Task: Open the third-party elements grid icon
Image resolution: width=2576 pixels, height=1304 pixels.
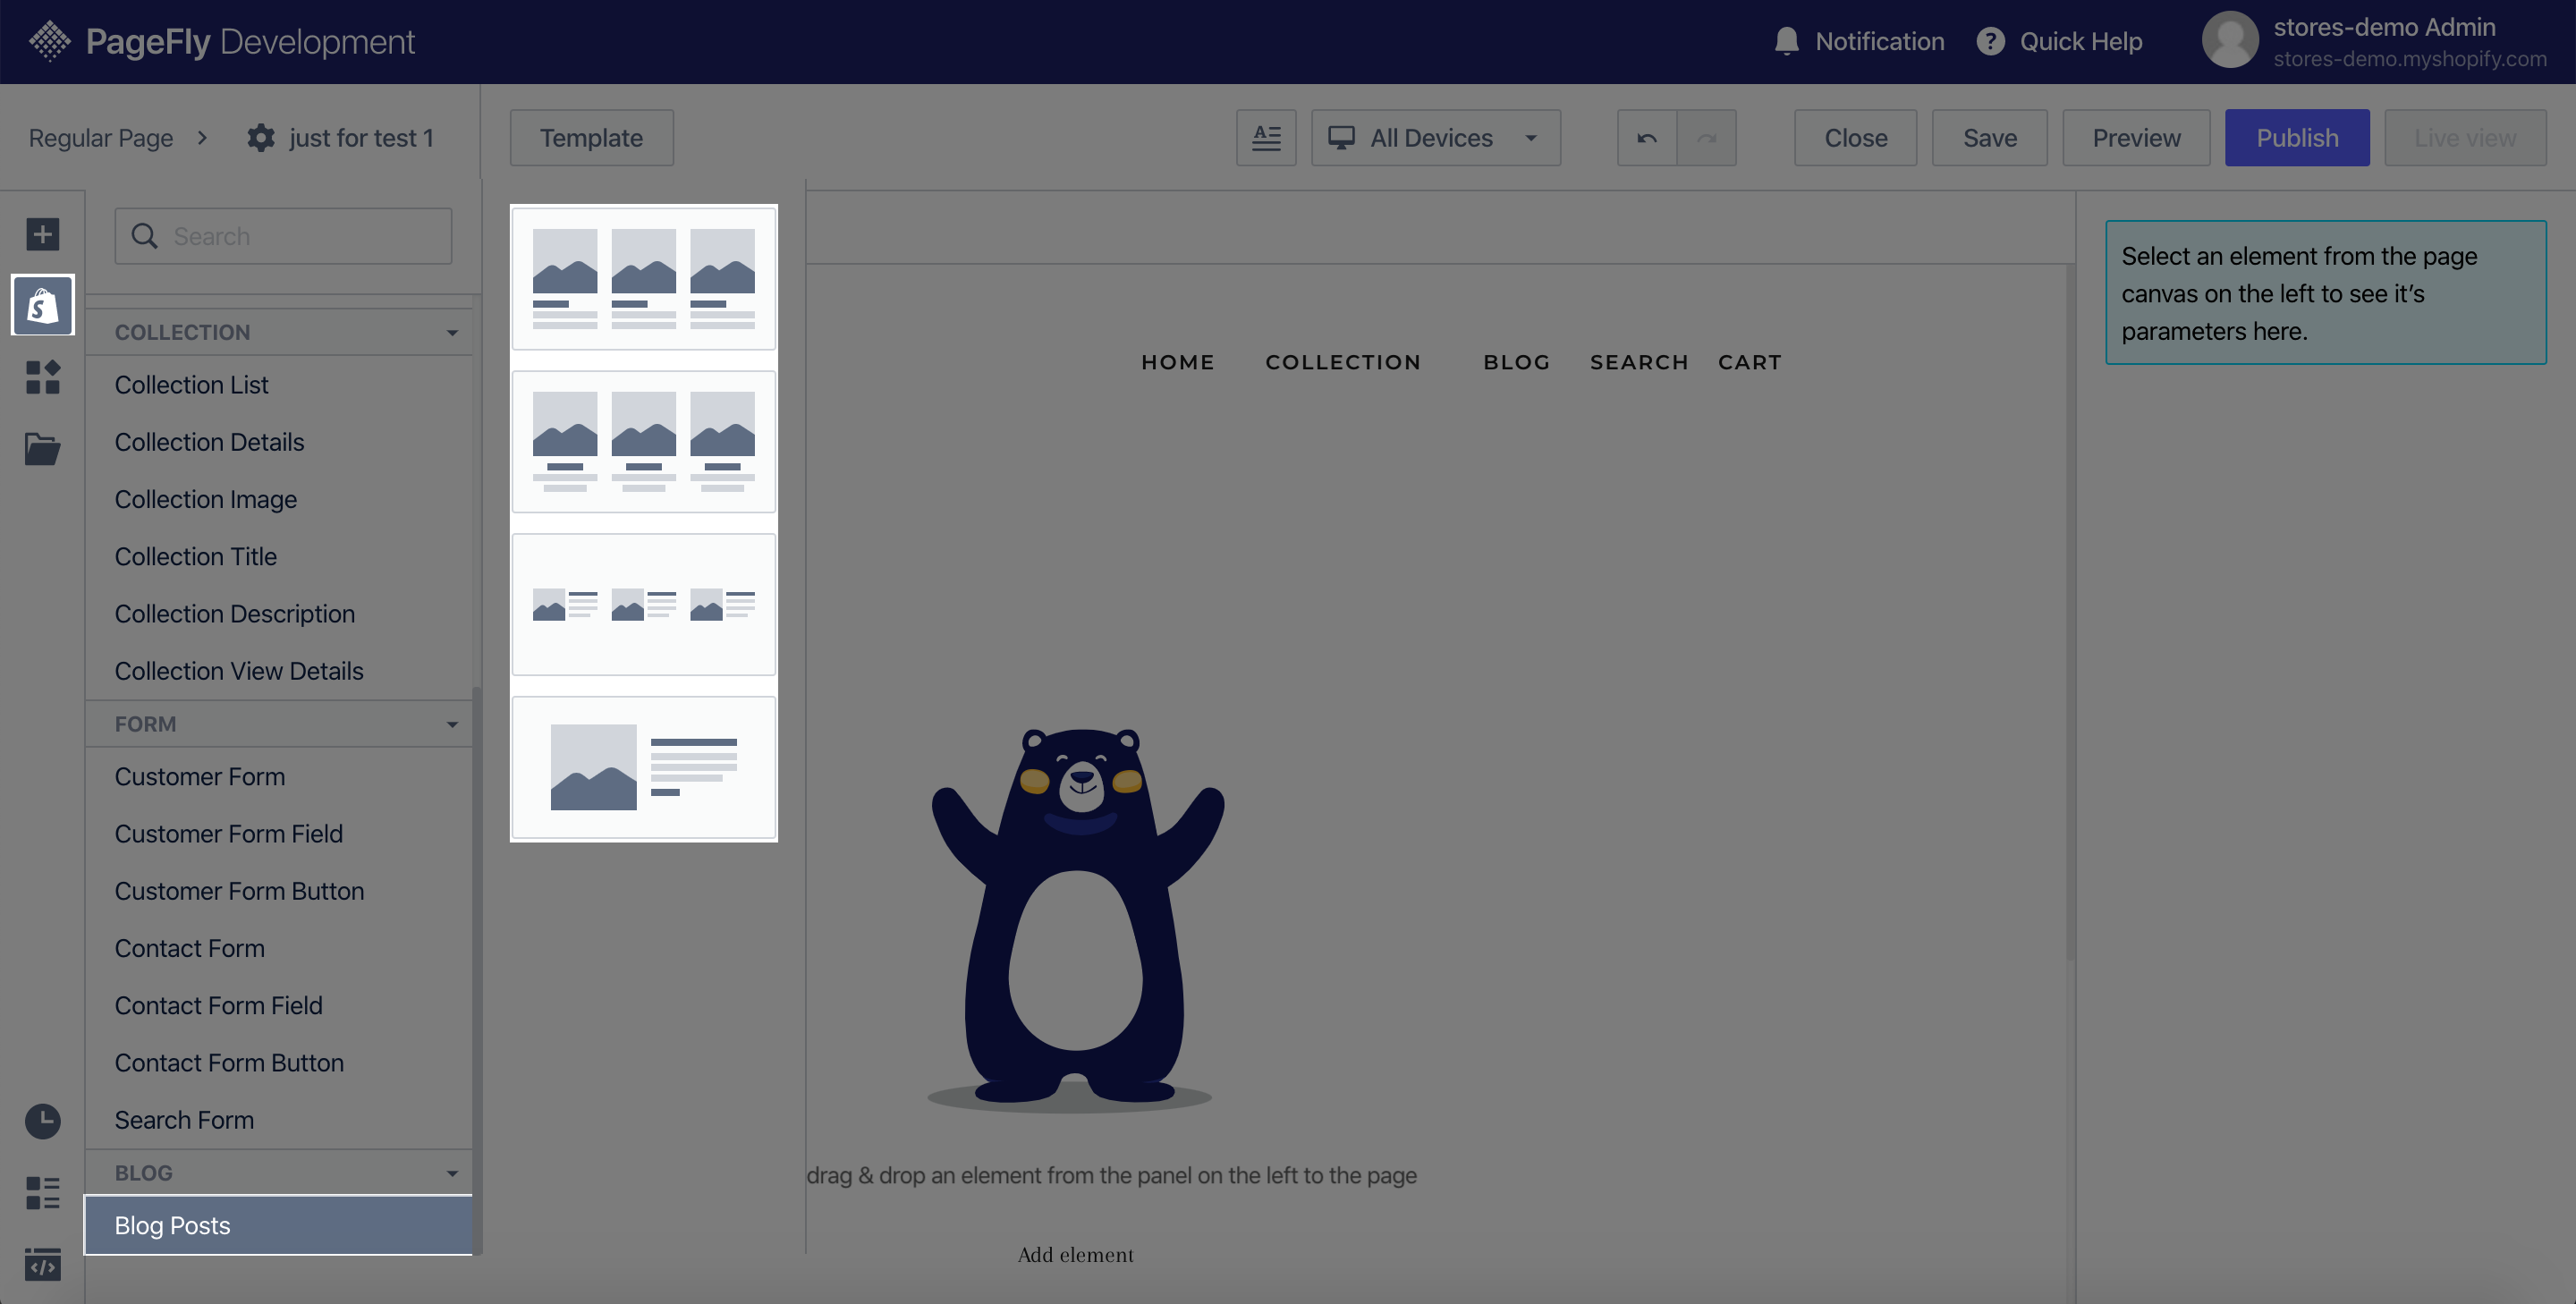Action: pyautogui.click(x=42, y=377)
